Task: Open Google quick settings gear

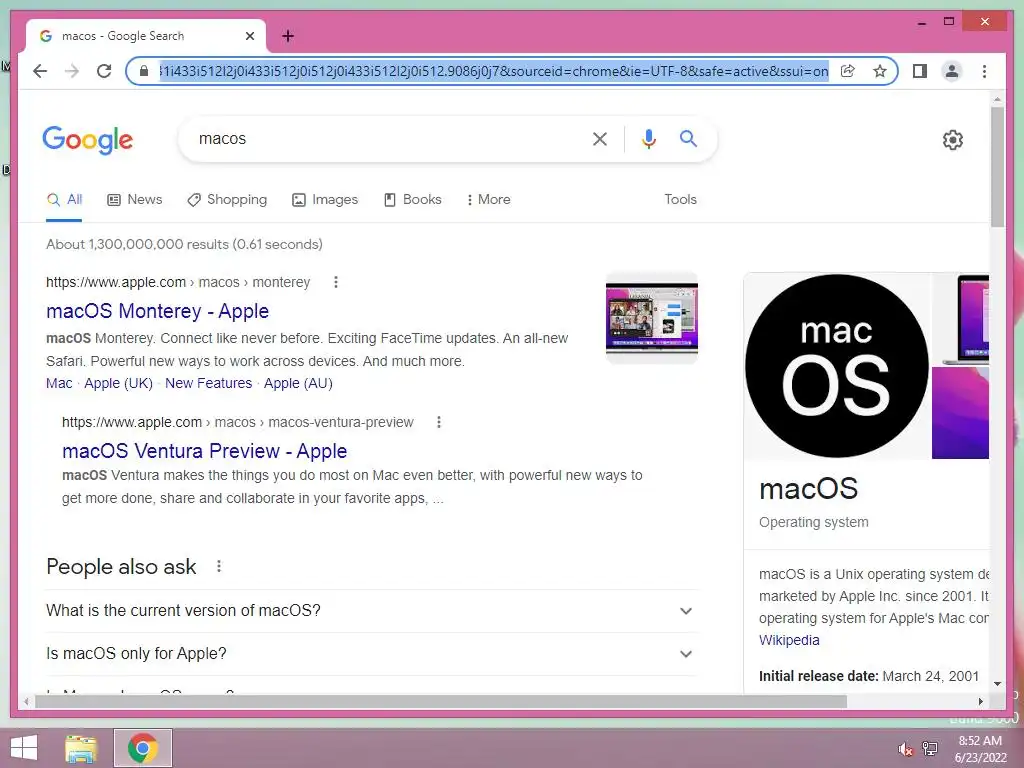Action: [953, 140]
